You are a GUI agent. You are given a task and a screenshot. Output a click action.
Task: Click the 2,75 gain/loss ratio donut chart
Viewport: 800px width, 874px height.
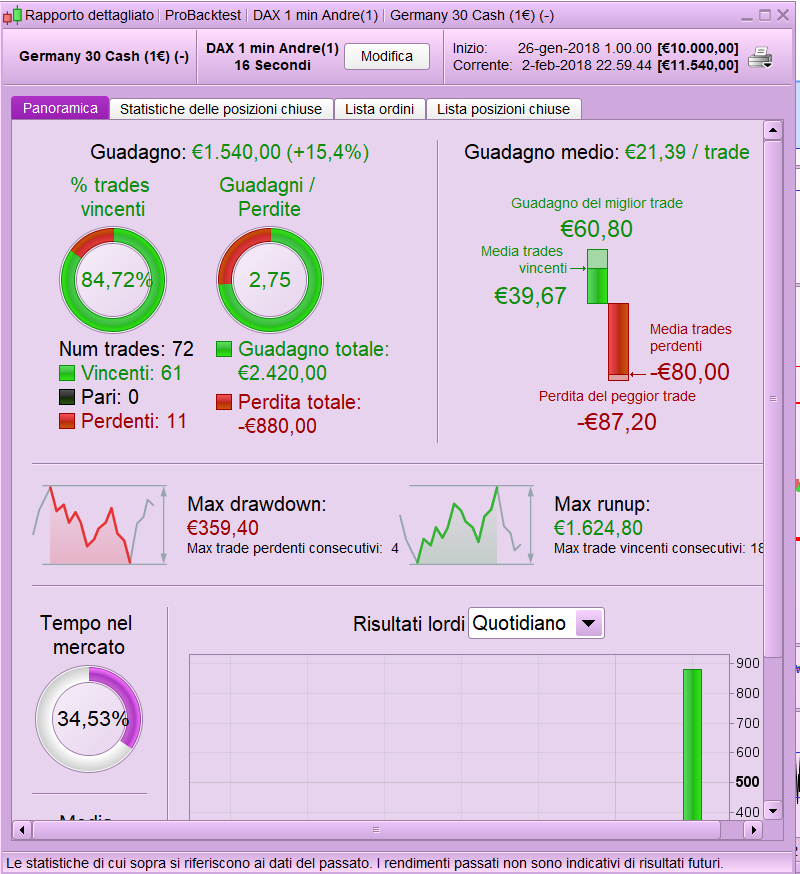coord(270,279)
